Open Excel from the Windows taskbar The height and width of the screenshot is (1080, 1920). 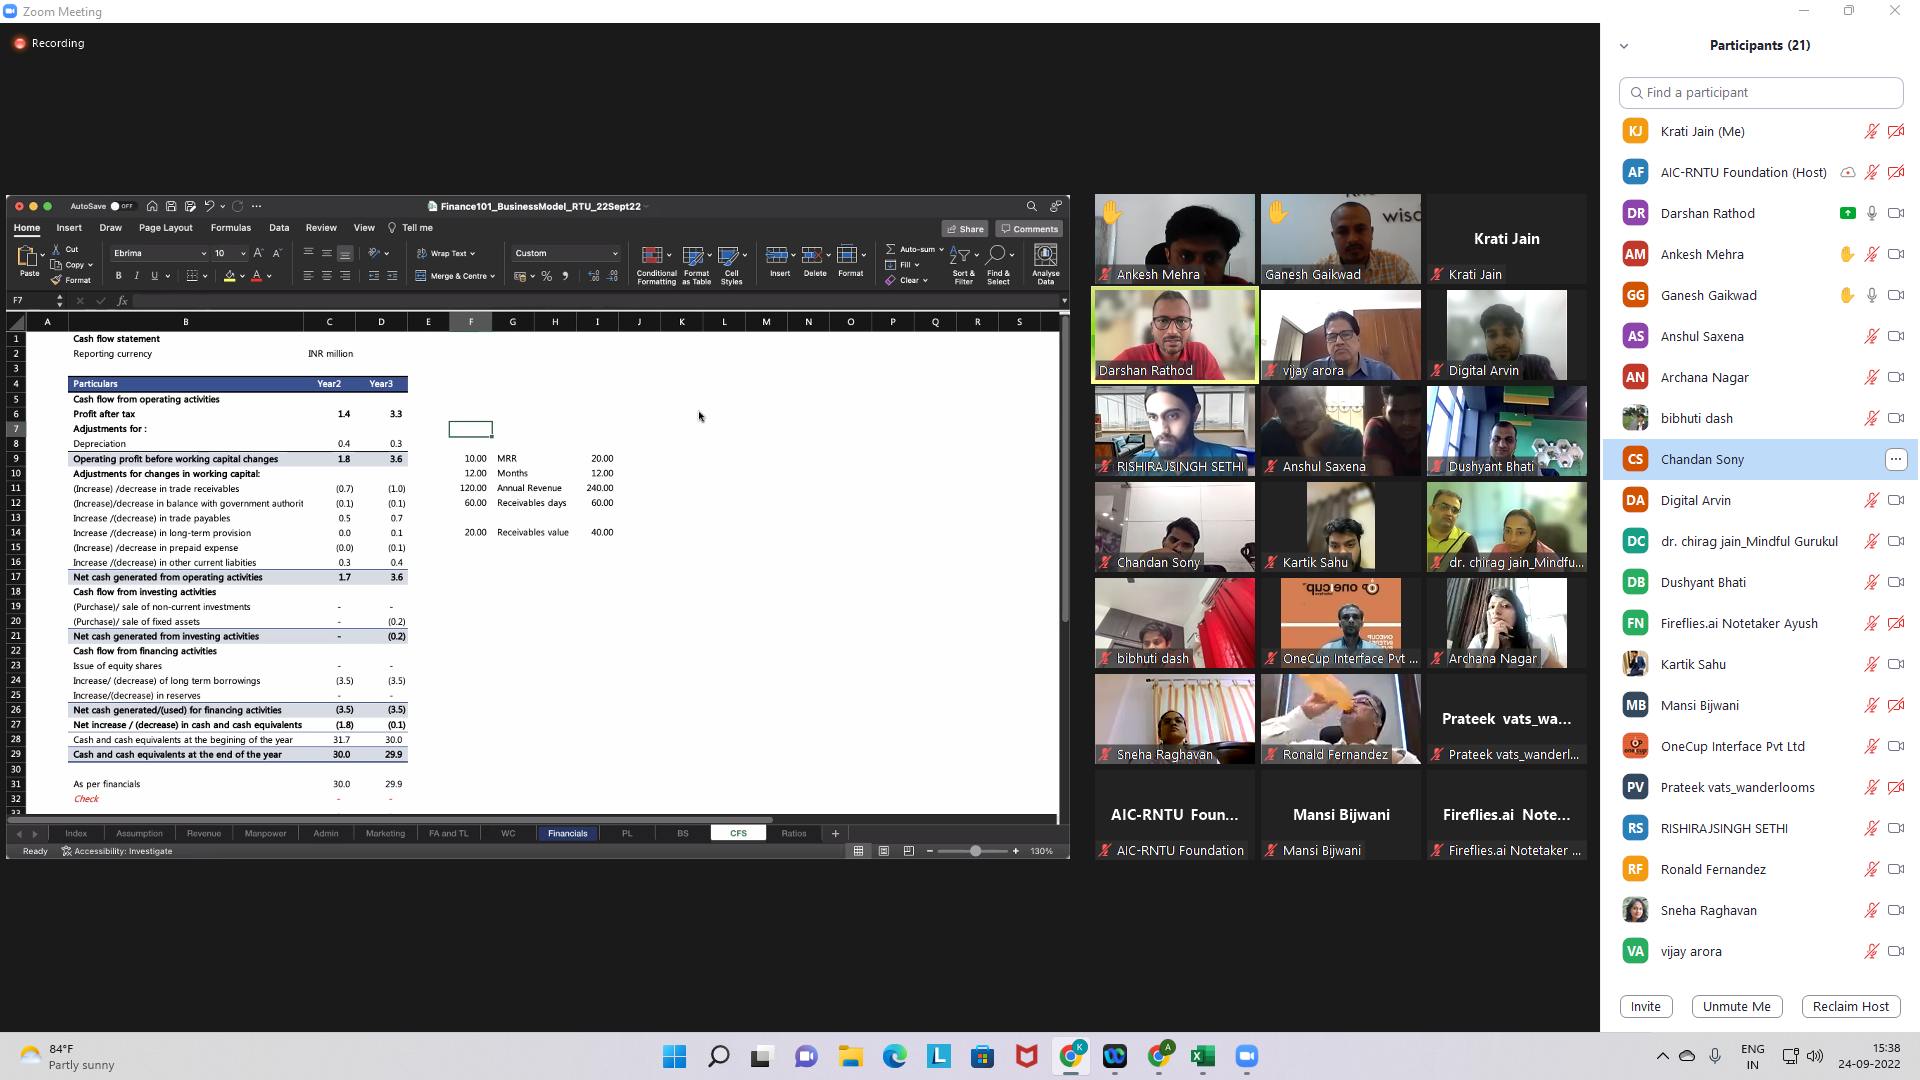tap(1202, 1056)
